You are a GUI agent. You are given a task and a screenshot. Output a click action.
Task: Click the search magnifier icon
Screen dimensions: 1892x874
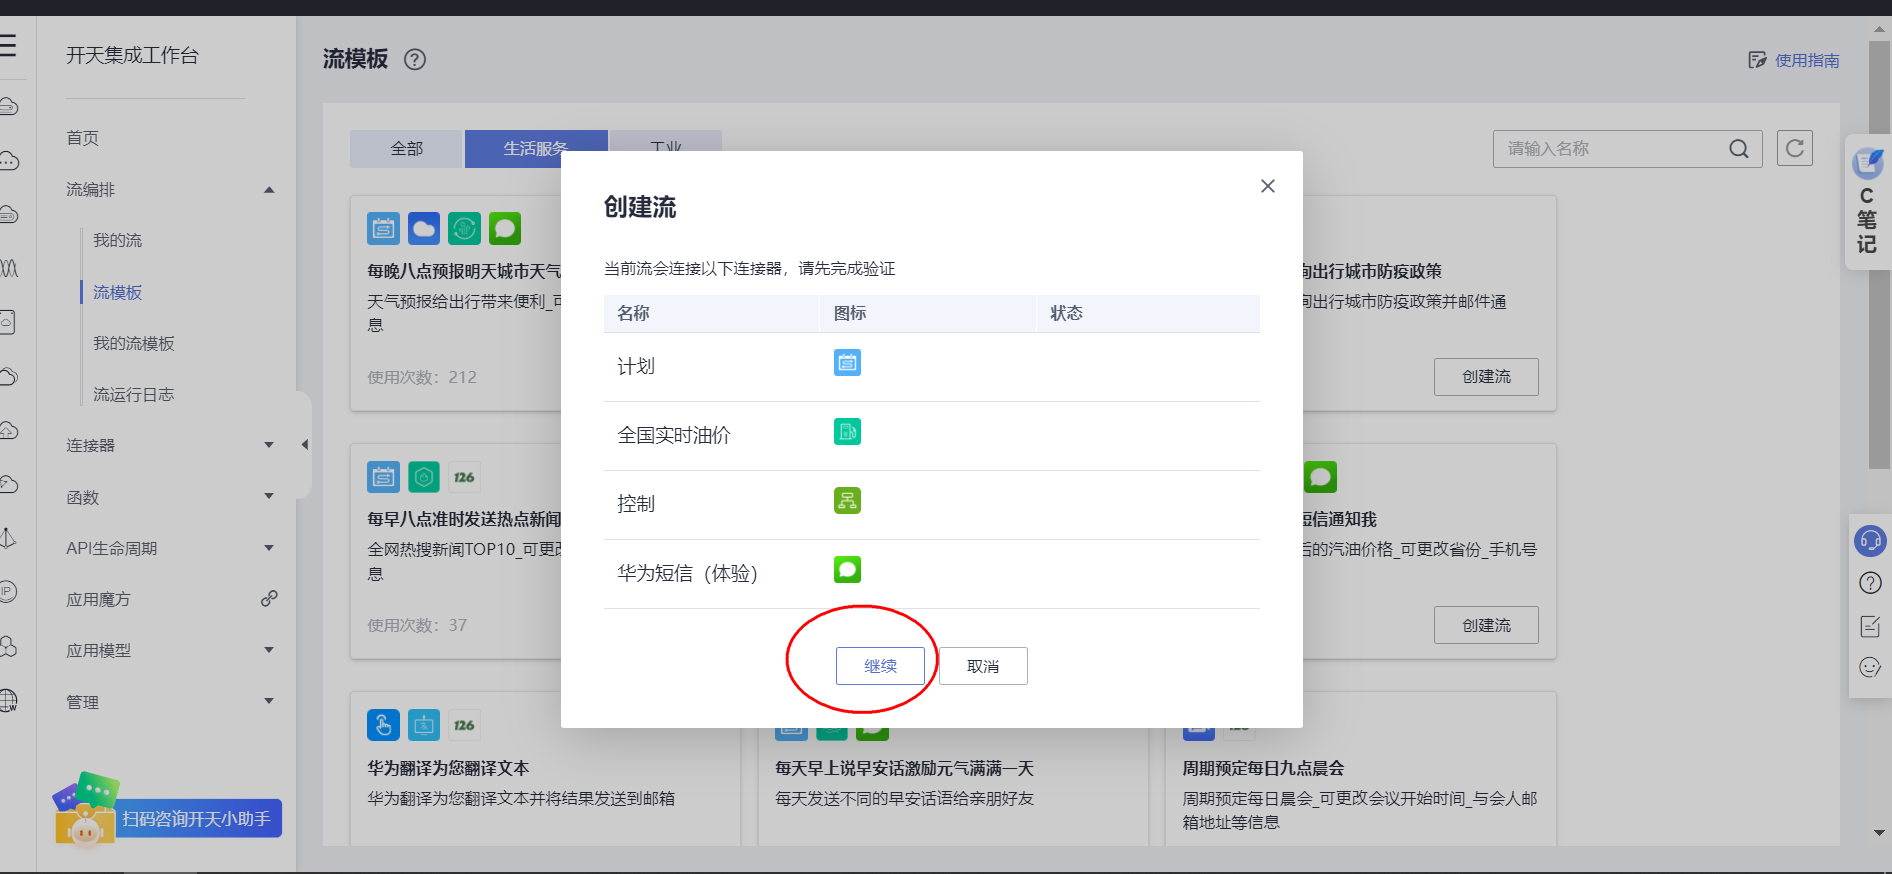1739,149
